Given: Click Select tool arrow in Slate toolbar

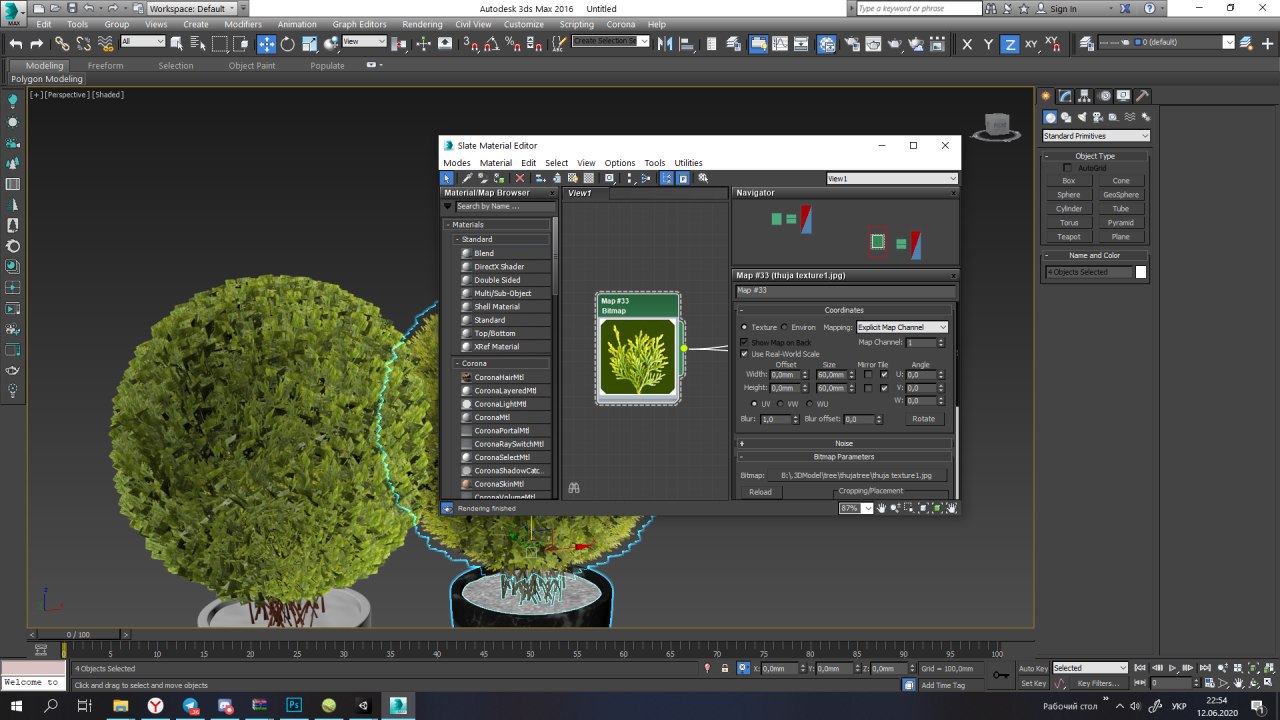Looking at the screenshot, I should pos(447,178).
